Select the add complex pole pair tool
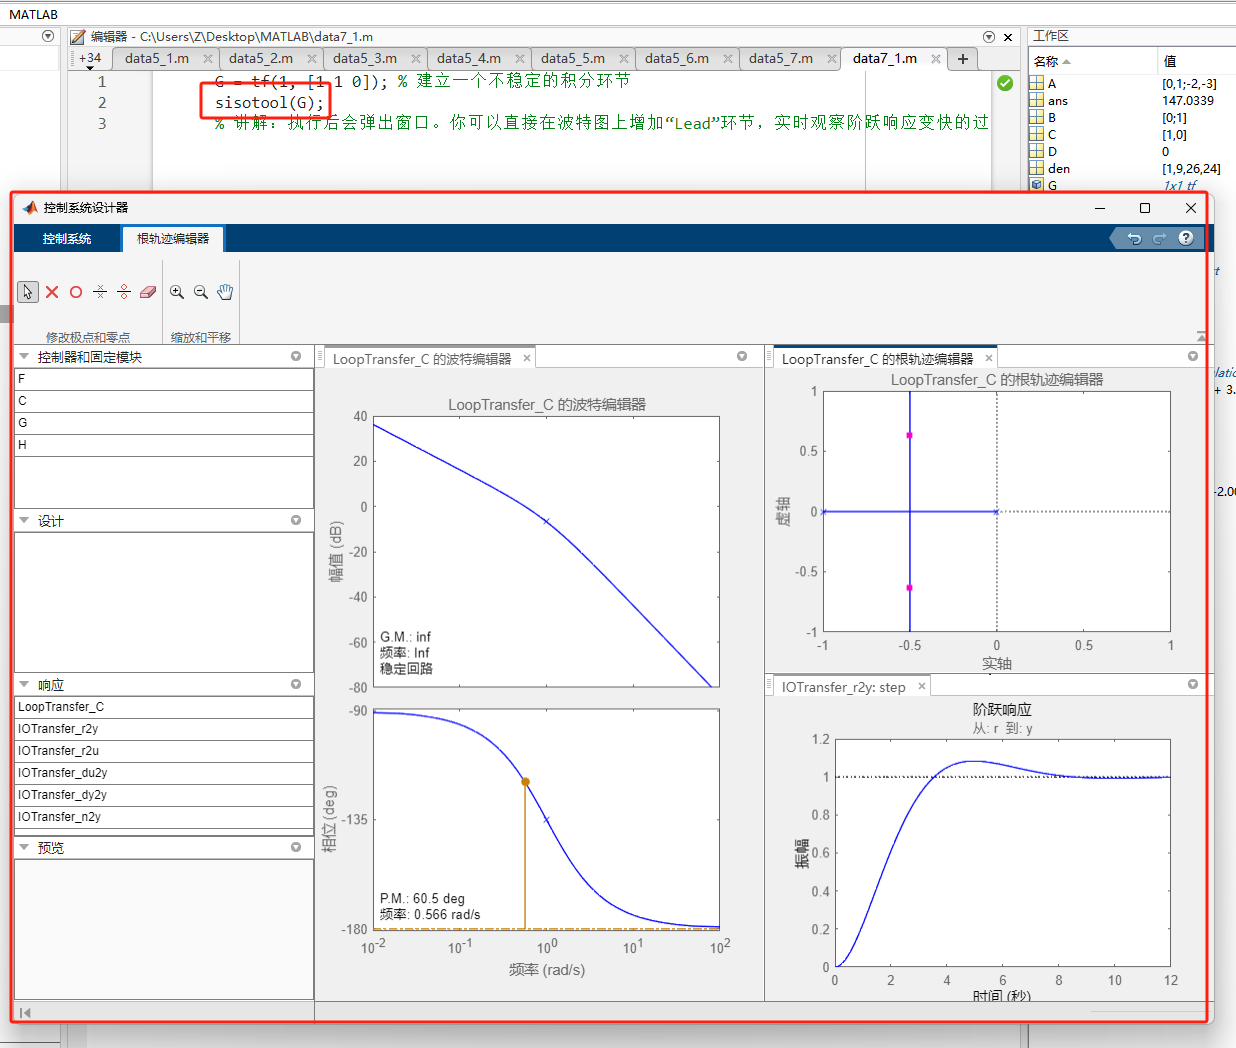 pyautogui.click(x=100, y=292)
